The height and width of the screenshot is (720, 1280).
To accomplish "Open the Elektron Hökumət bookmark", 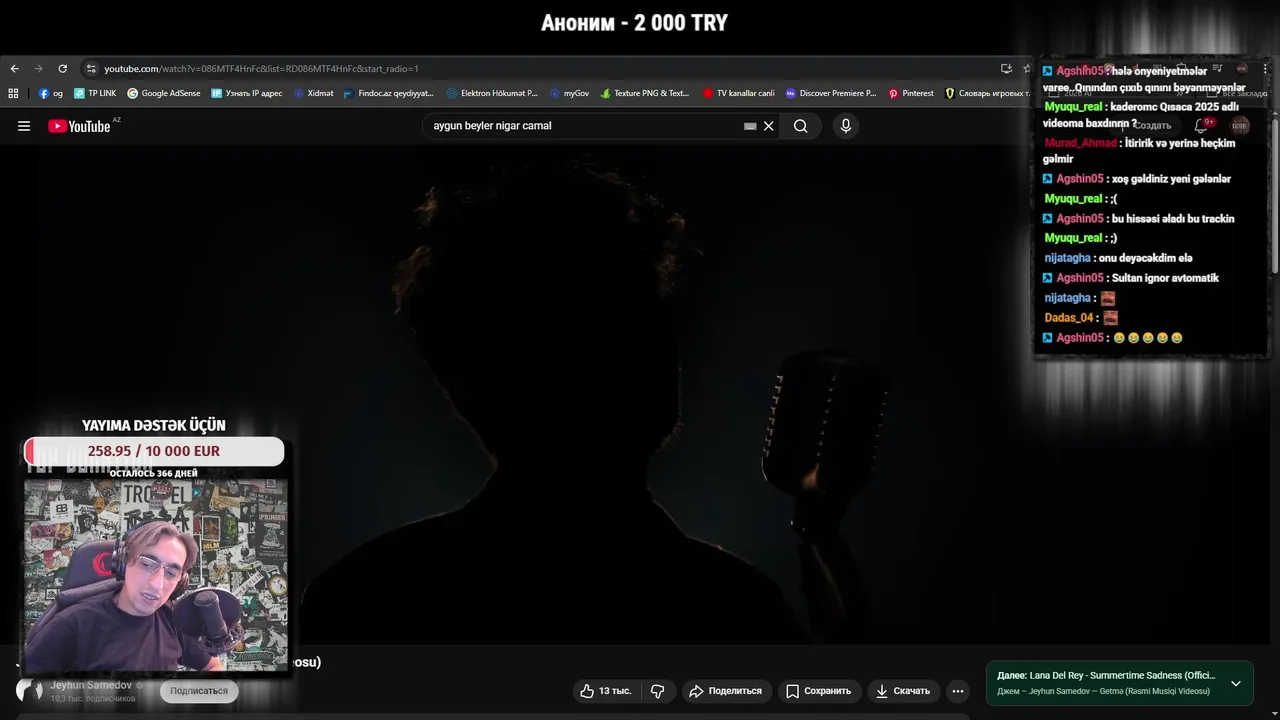I will click(x=492, y=93).
